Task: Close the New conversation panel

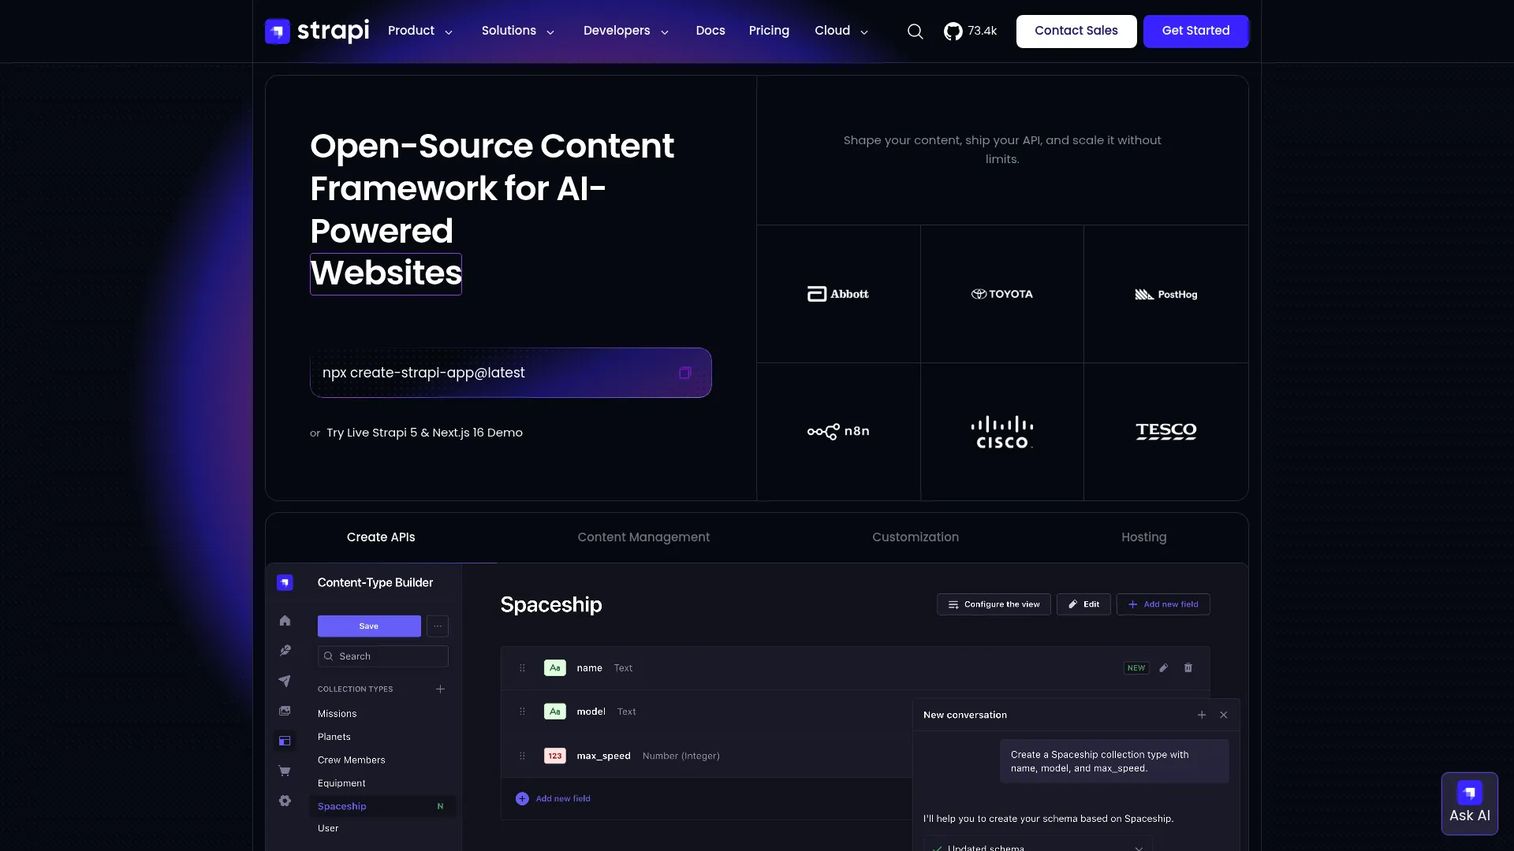Action: 1224,715
